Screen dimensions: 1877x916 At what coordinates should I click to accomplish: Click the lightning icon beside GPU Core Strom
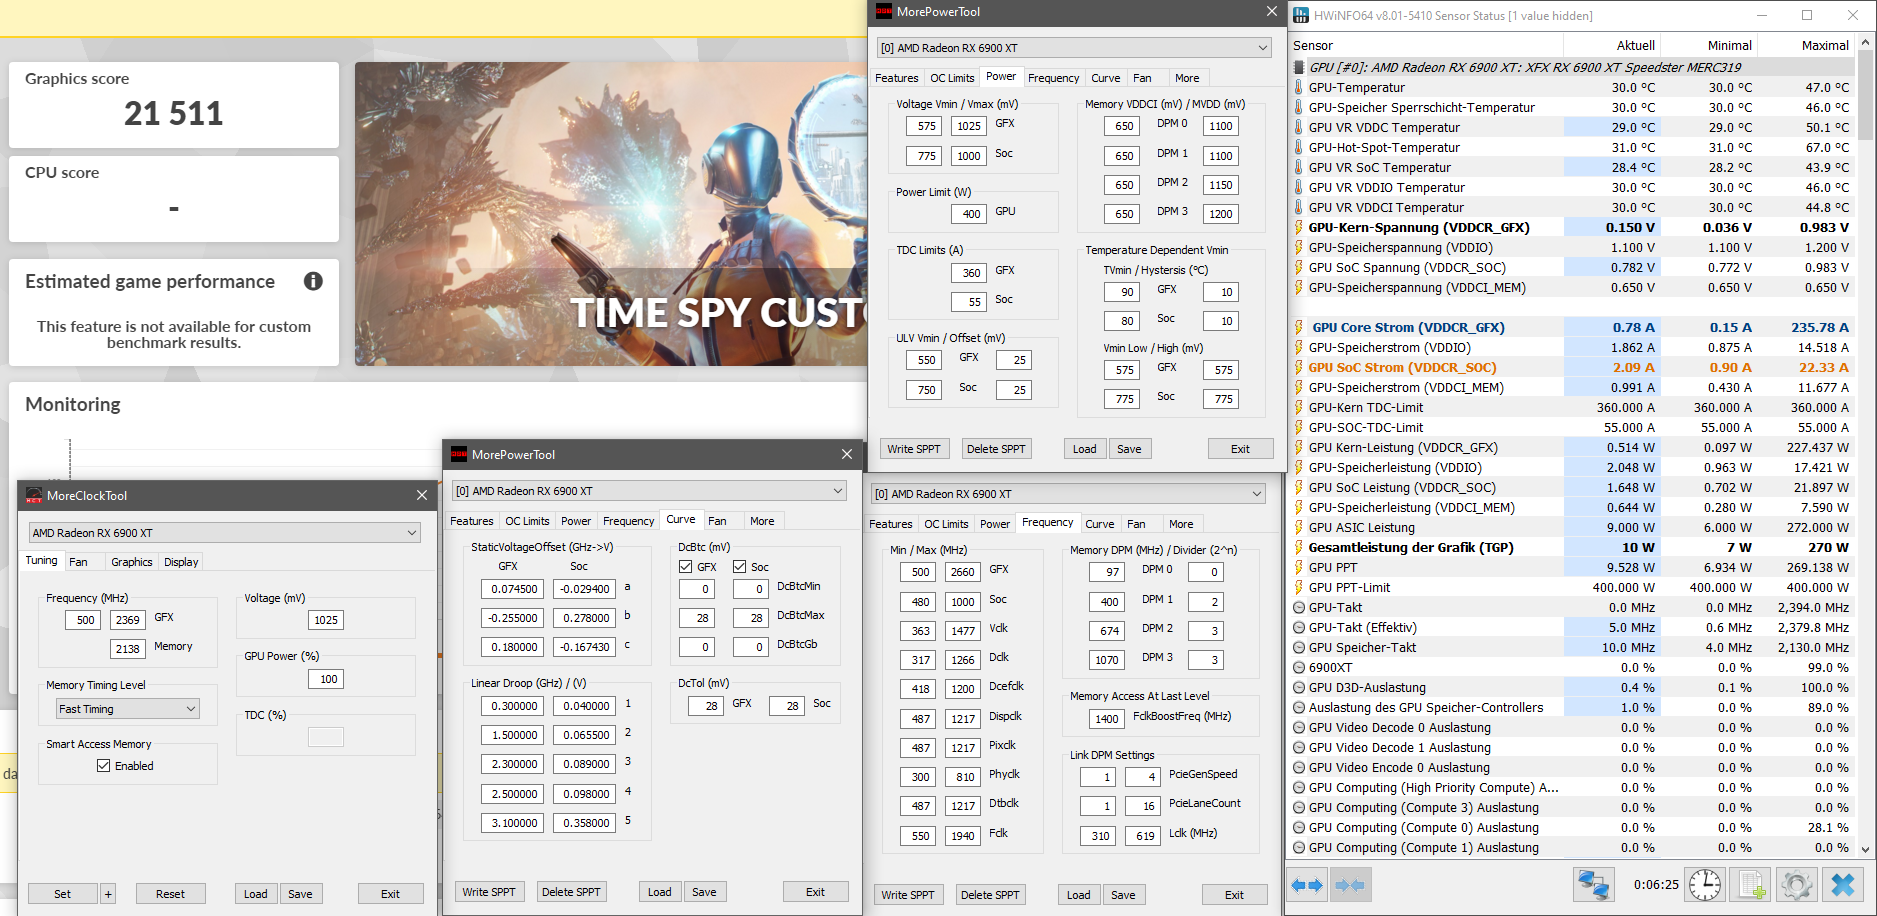tap(1299, 327)
